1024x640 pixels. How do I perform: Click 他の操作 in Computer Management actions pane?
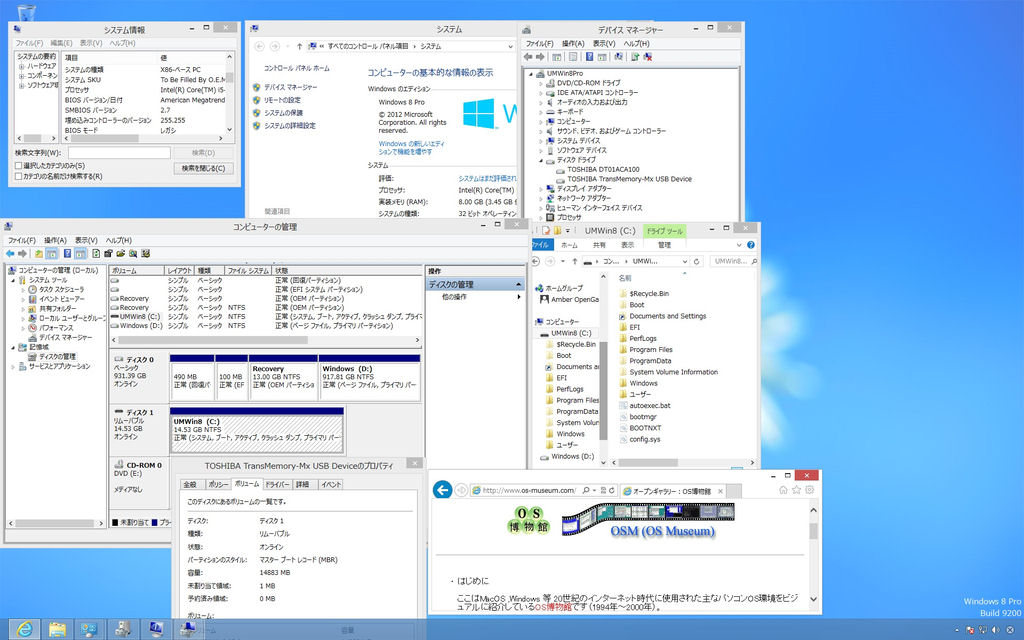point(455,297)
